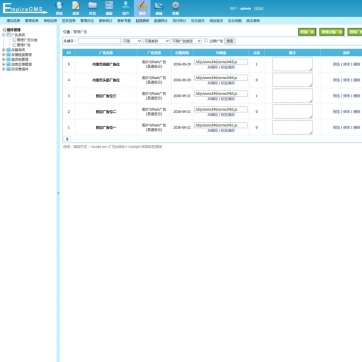362x362 pixels.
Task: Open the 不限广告类型 ad type dropdown
Action: click(x=186, y=41)
